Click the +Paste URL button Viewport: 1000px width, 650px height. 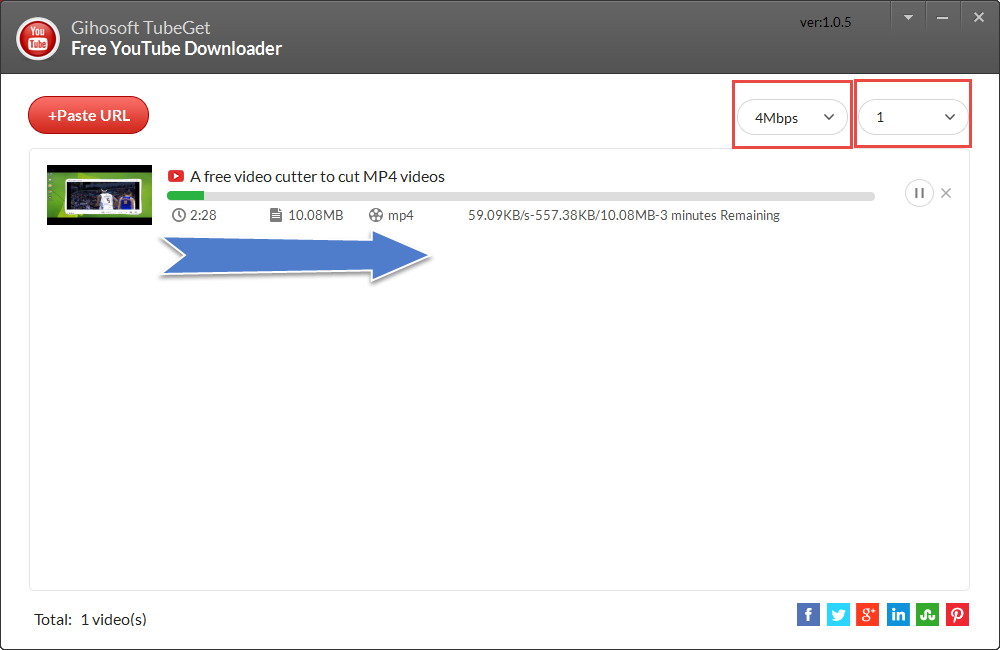coord(89,115)
